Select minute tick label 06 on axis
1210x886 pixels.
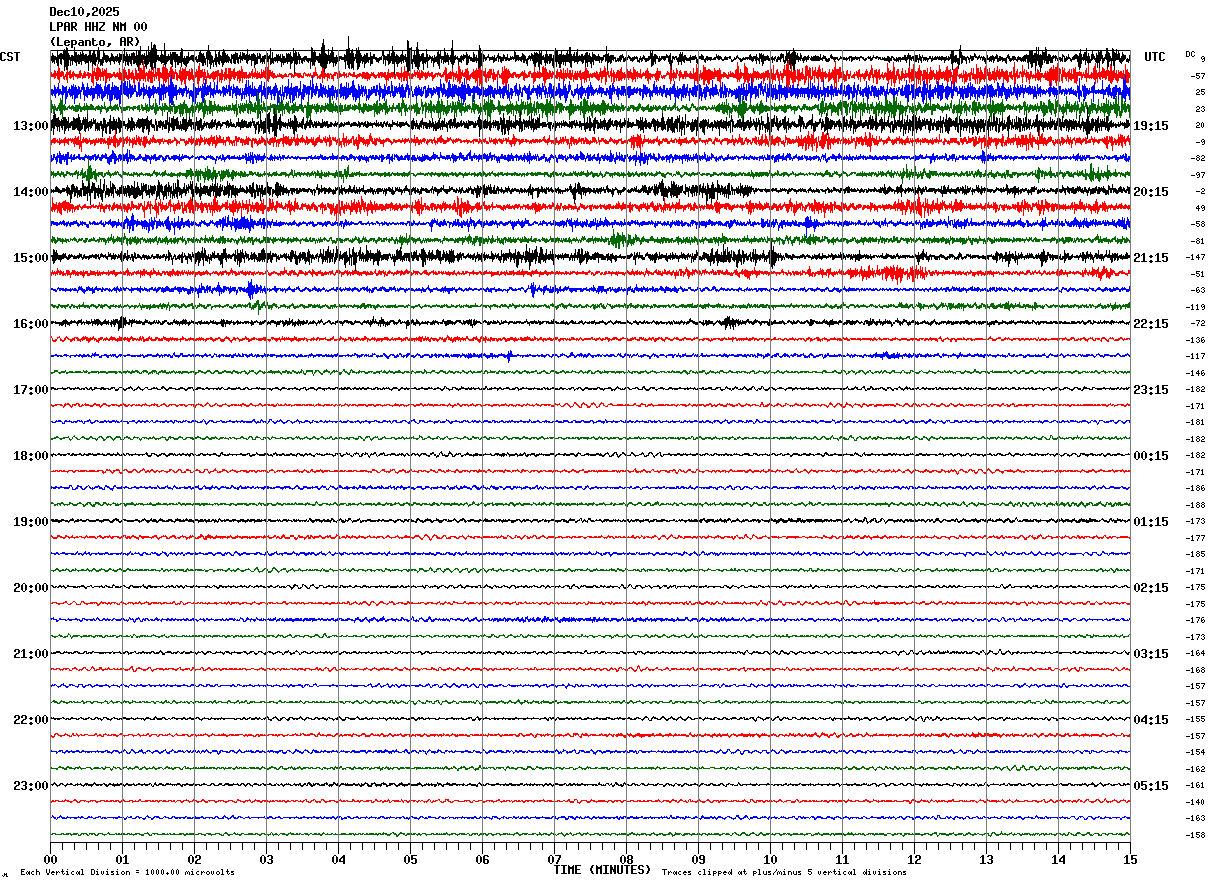[482, 859]
